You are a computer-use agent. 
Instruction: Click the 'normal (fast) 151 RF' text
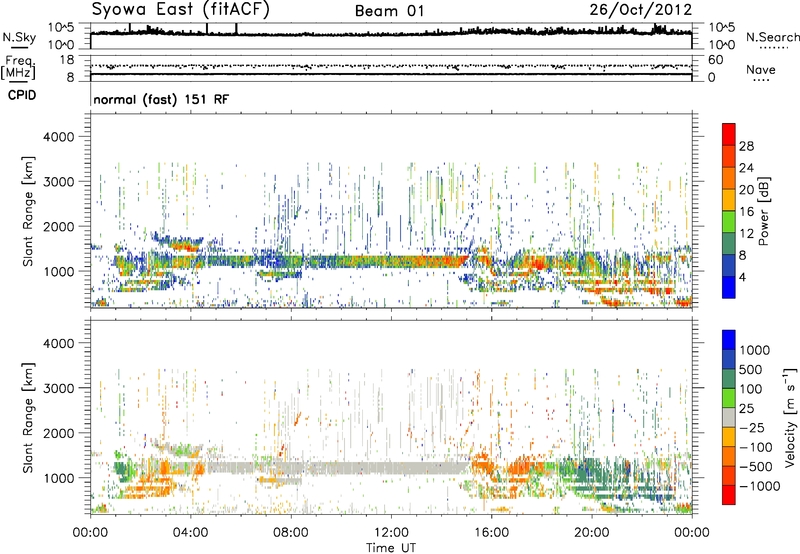point(161,99)
